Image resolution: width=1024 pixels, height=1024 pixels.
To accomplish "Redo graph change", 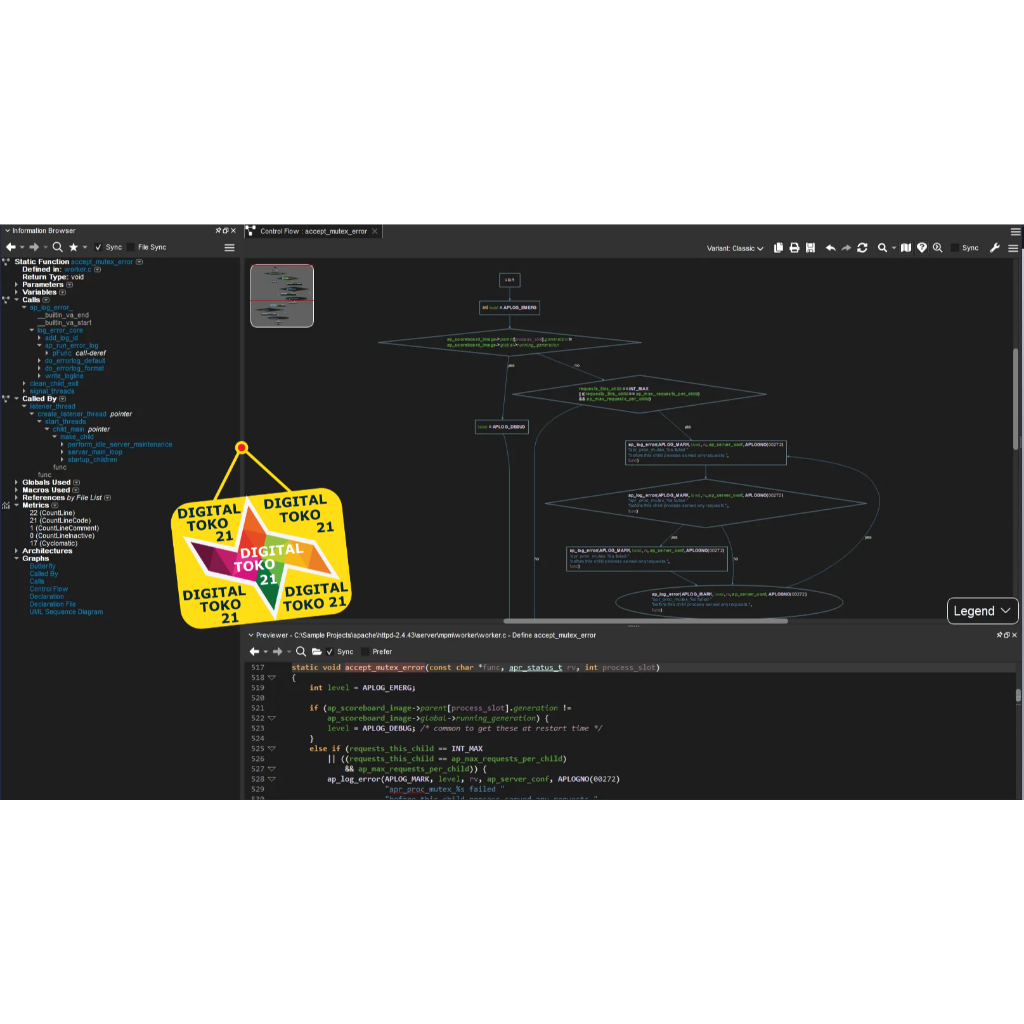I will click(x=846, y=248).
